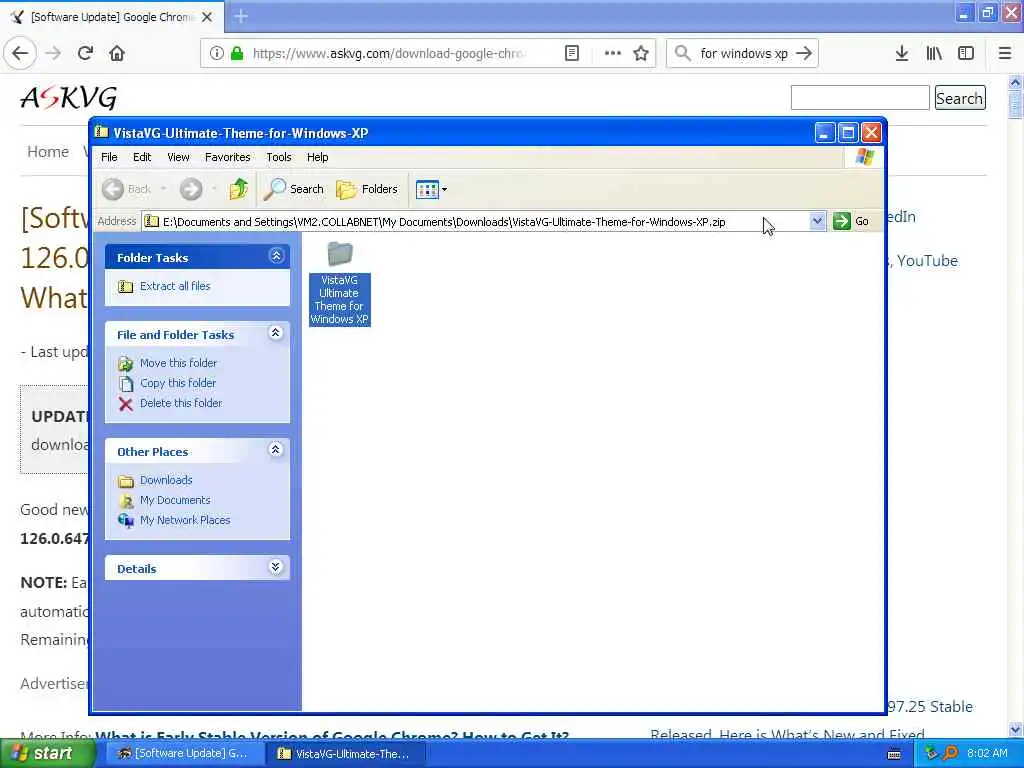
Task: Click YouTube link on ASKVG page
Action: pyautogui.click(x=927, y=261)
